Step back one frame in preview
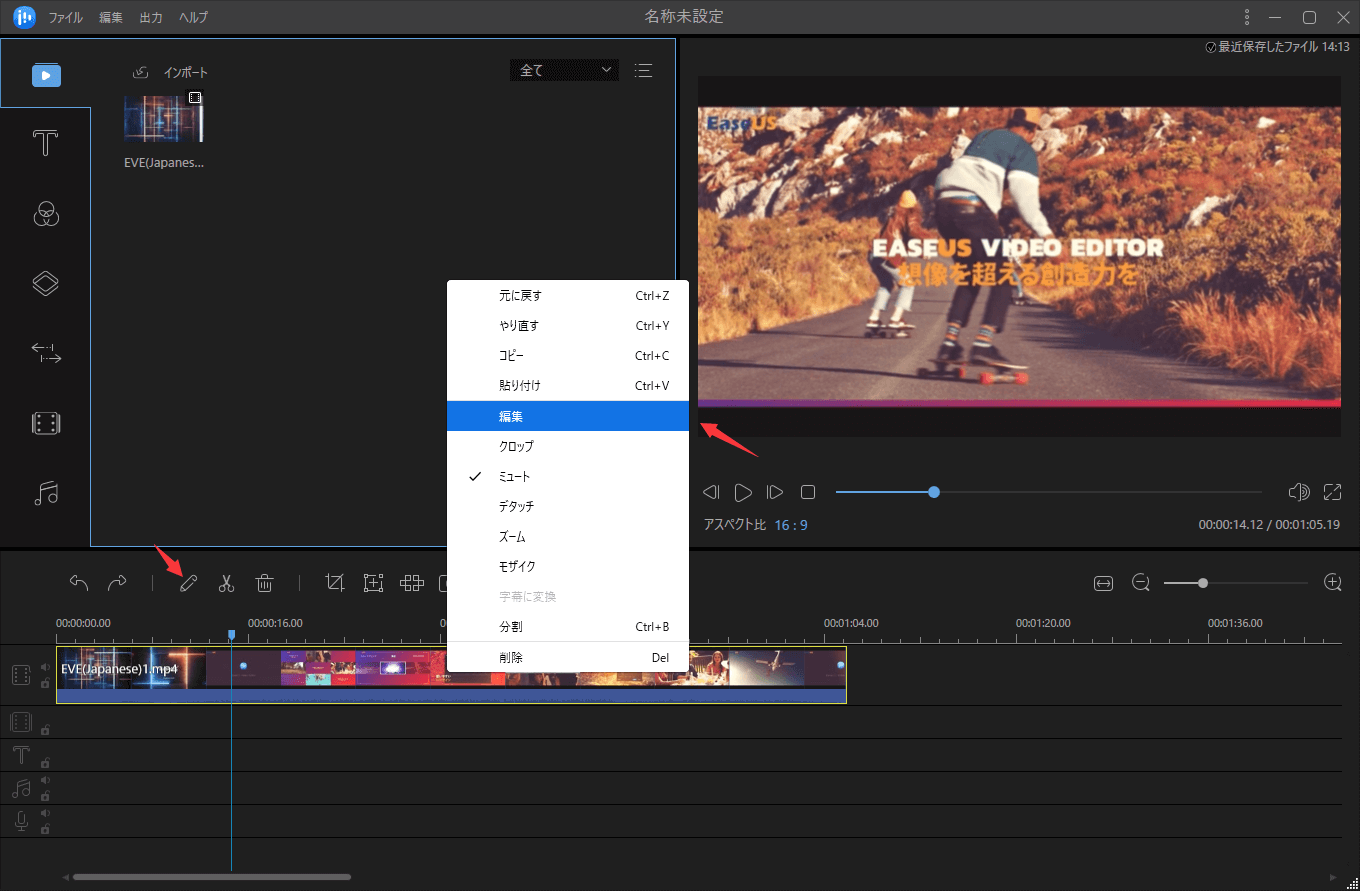Viewport: 1360px width, 891px height. click(x=711, y=492)
